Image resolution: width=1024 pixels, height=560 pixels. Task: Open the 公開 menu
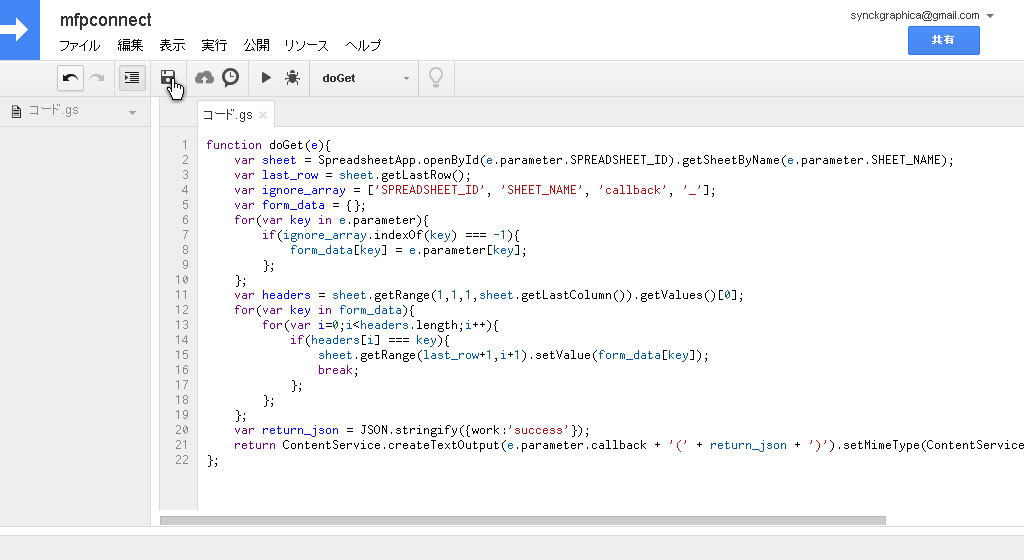[x=256, y=45]
